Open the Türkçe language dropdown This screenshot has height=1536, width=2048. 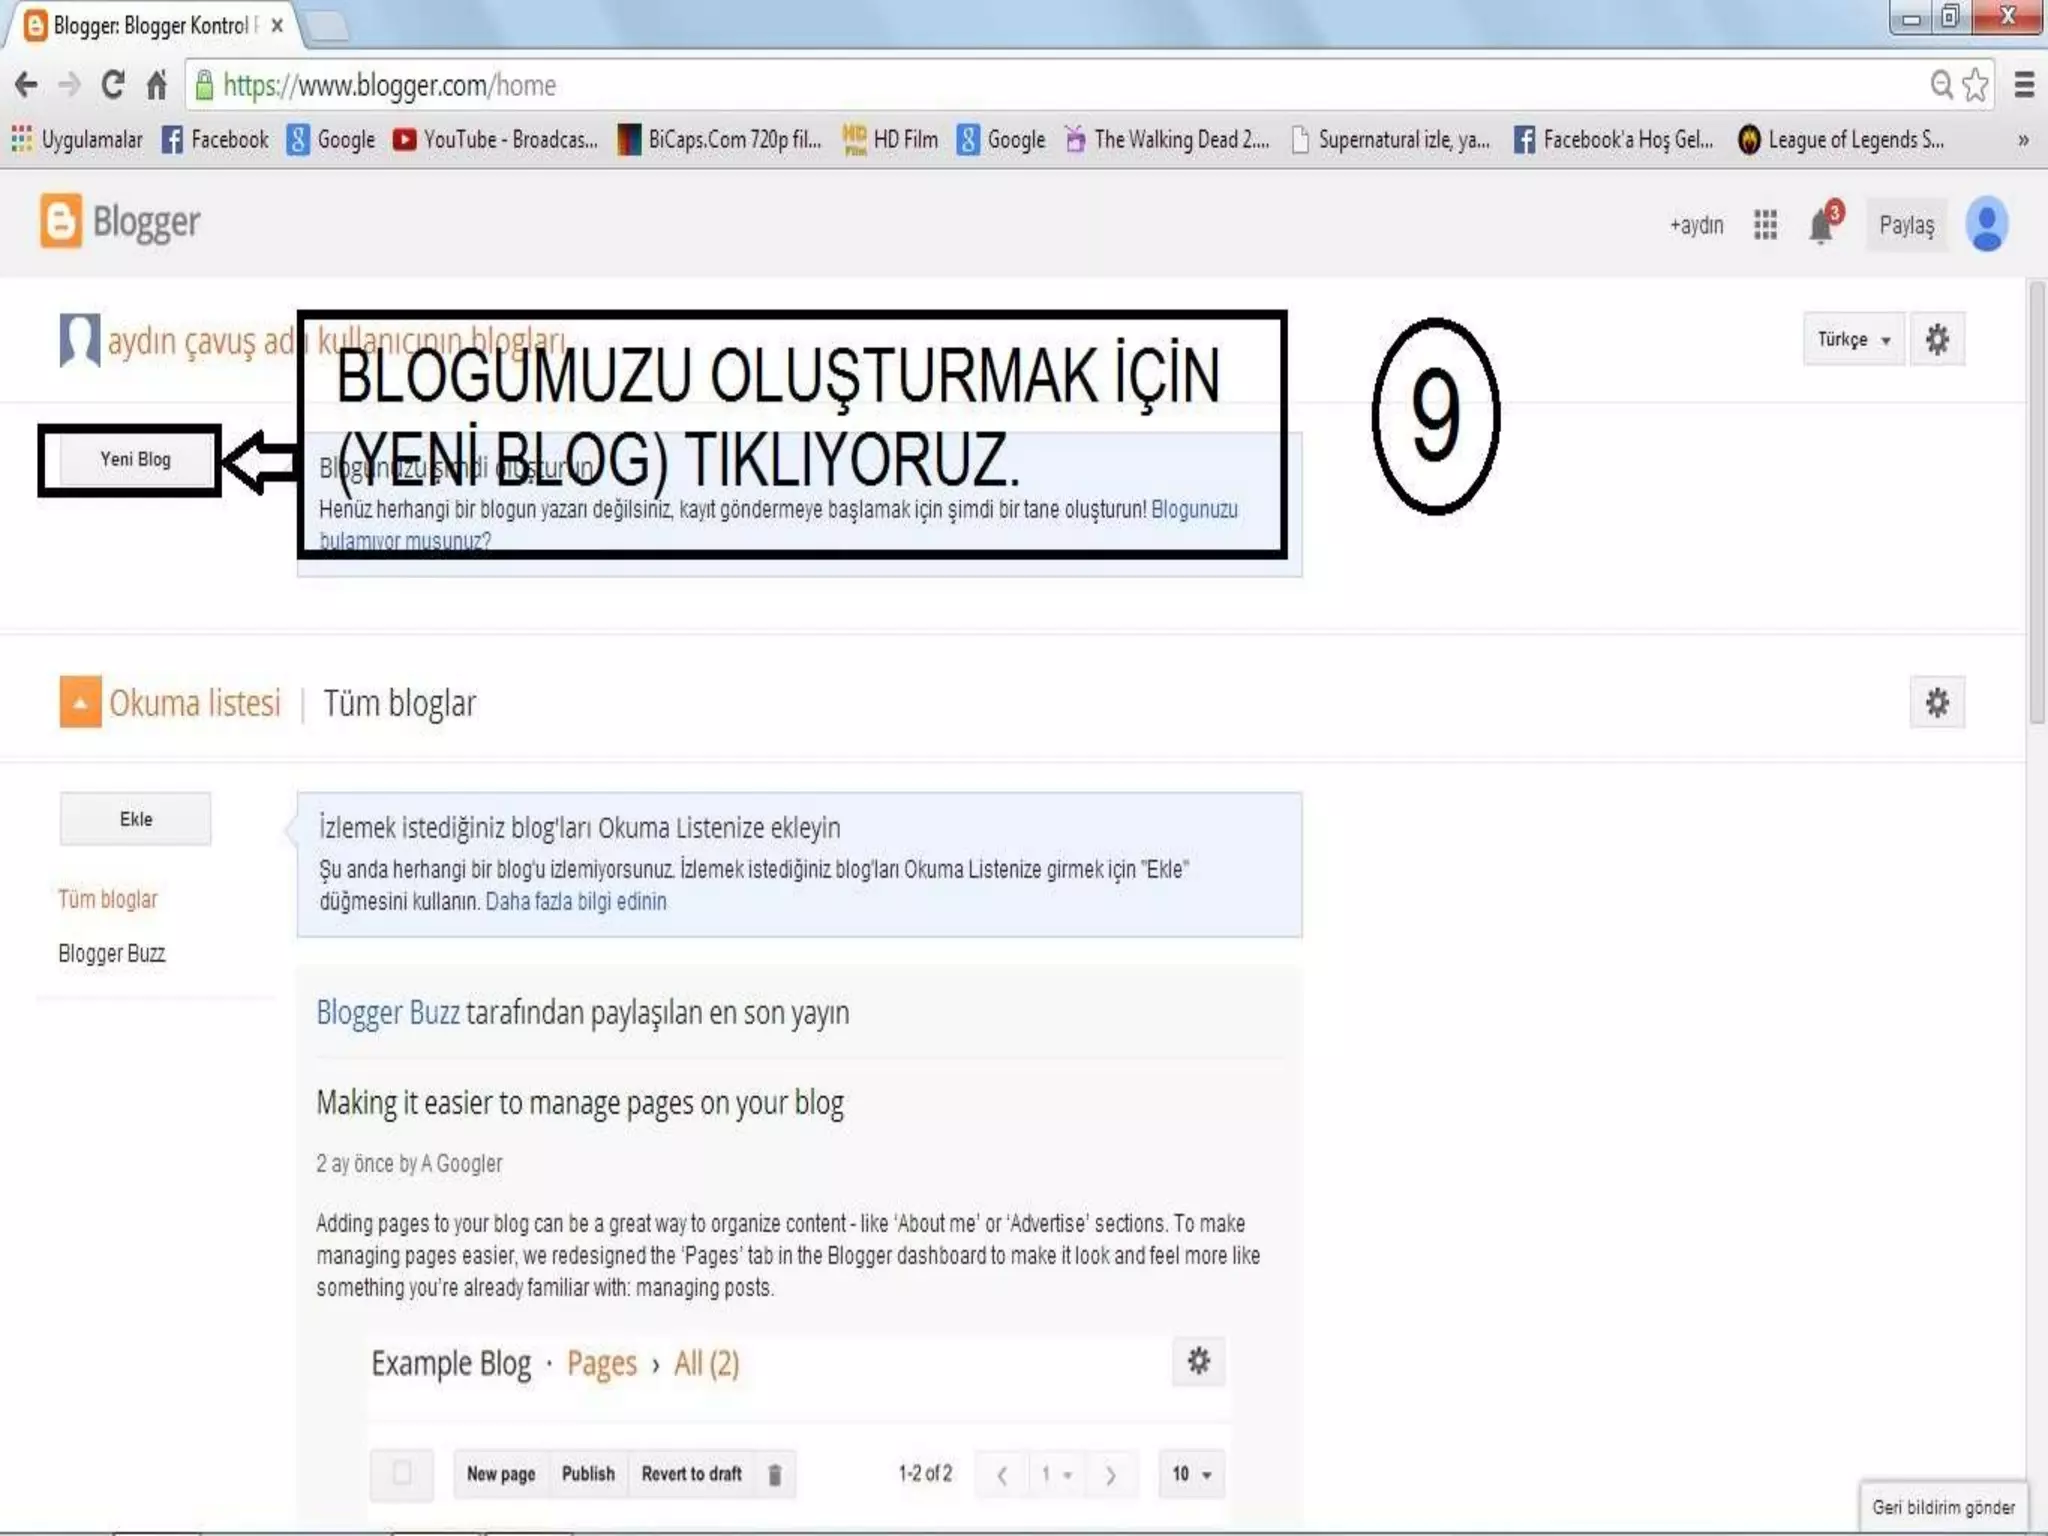tap(1853, 339)
